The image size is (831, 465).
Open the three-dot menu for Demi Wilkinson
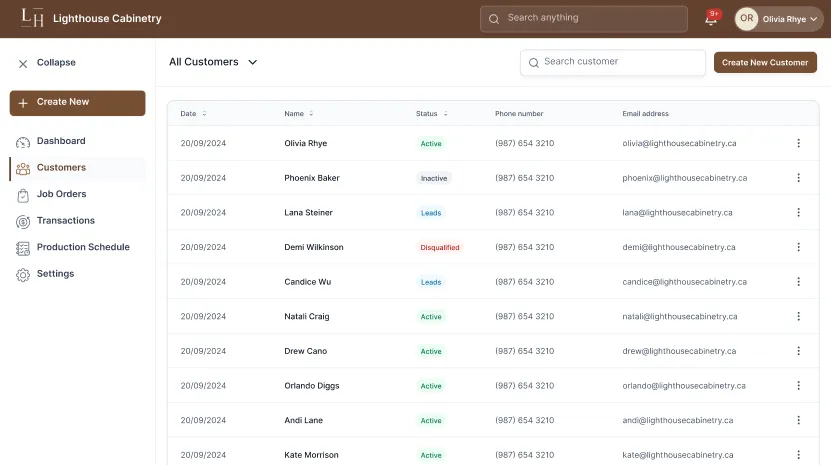pos(798,247)
